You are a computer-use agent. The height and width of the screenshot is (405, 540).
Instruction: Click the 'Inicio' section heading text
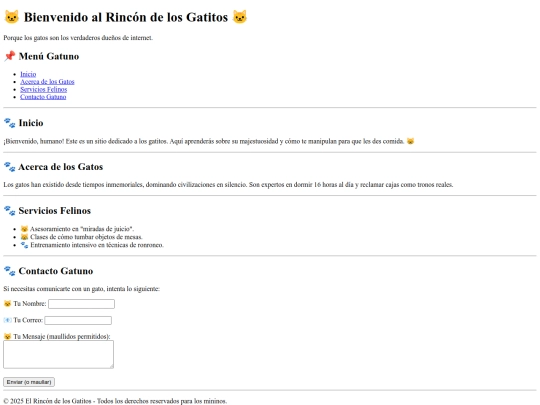tap(31, 123)
